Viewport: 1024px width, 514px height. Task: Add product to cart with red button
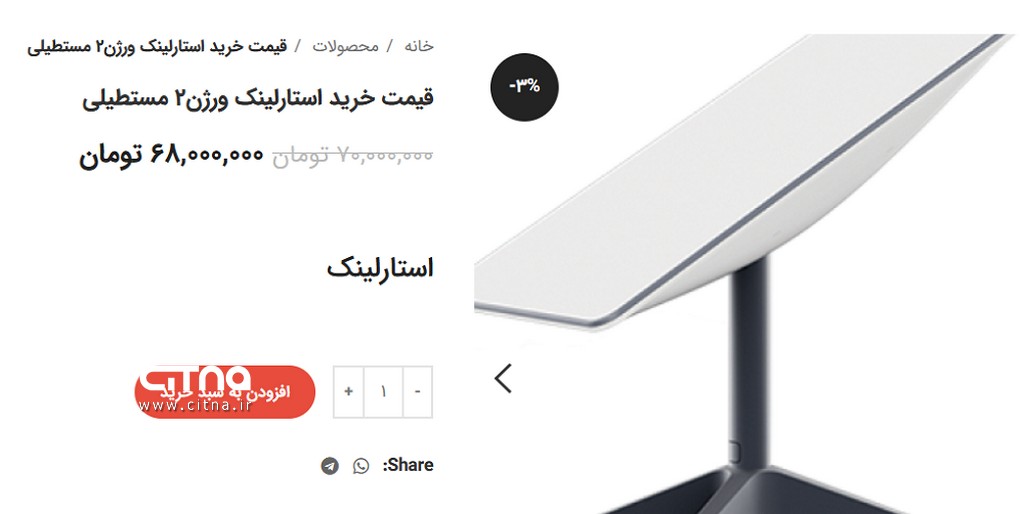coord(225,392)
